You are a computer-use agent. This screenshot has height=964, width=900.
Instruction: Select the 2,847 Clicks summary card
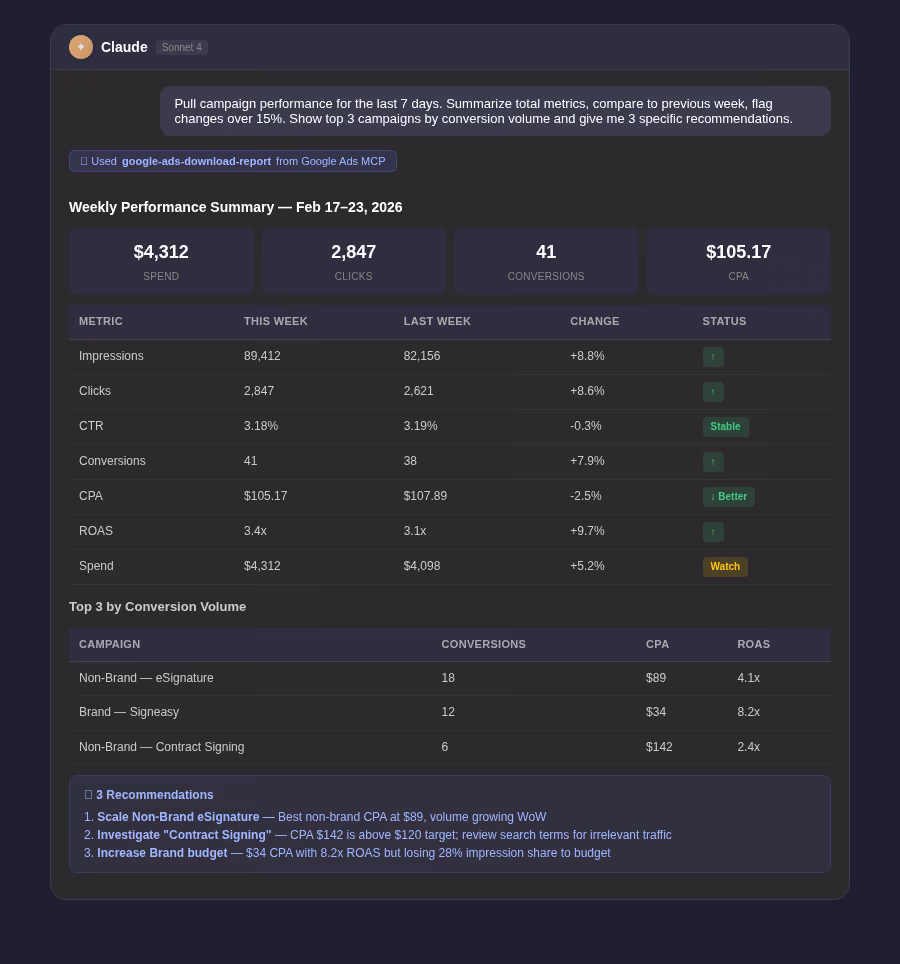pos(353,261)
